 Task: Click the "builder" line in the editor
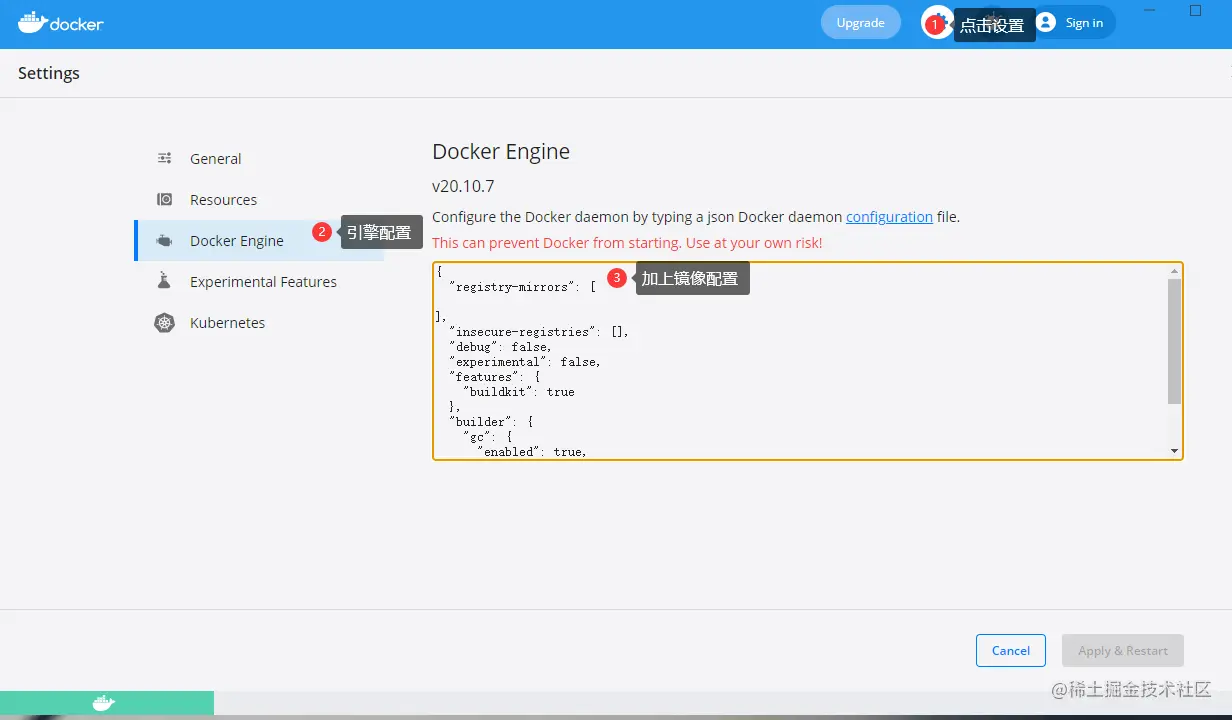click(491, 422)
